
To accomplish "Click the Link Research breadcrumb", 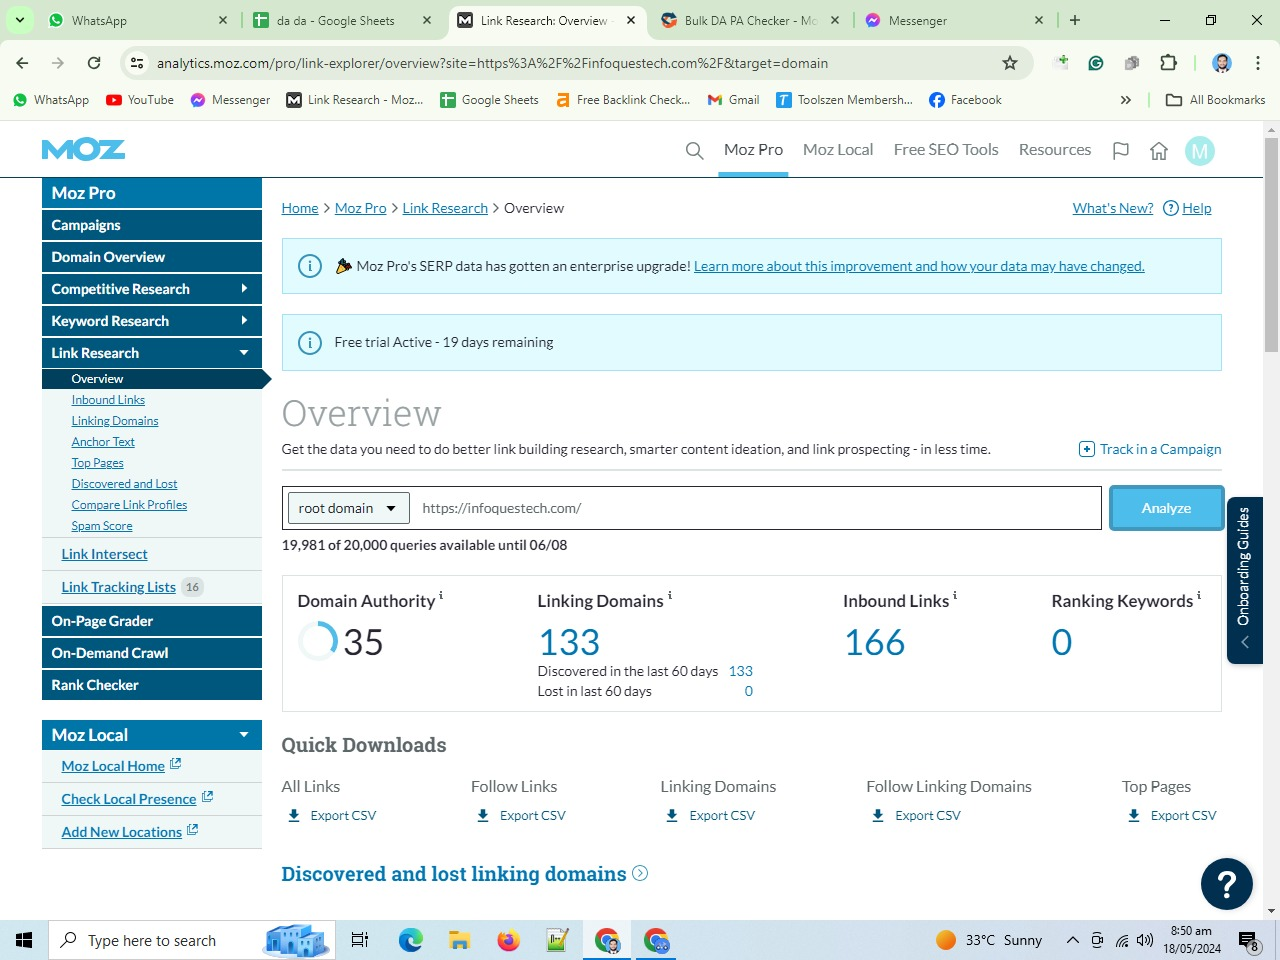I will 445,208.
